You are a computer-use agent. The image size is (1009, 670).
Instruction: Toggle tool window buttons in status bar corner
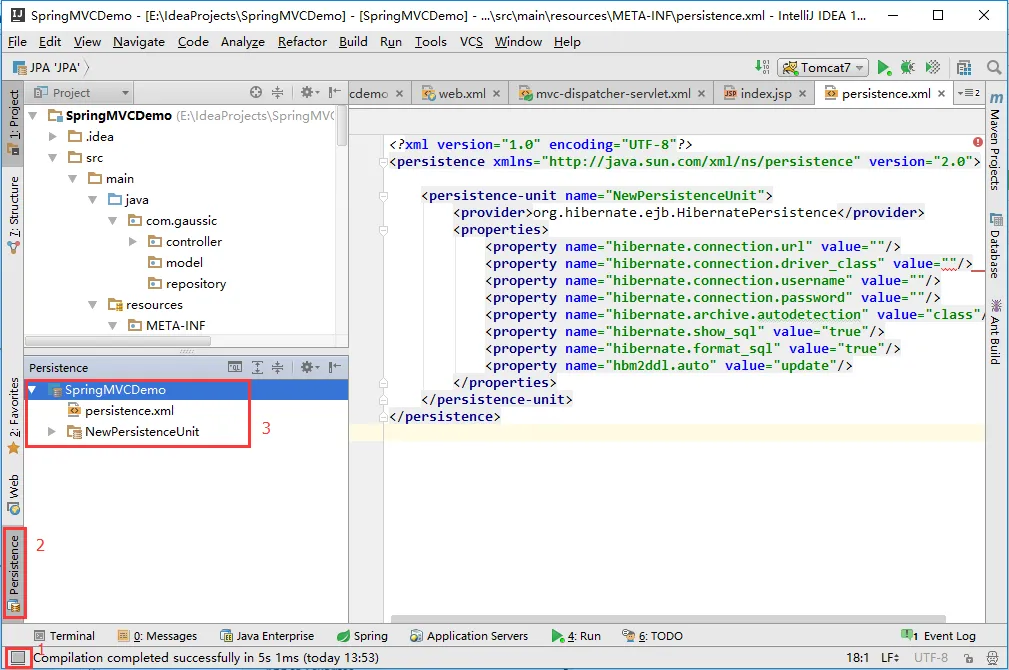[x=18, y=658]
